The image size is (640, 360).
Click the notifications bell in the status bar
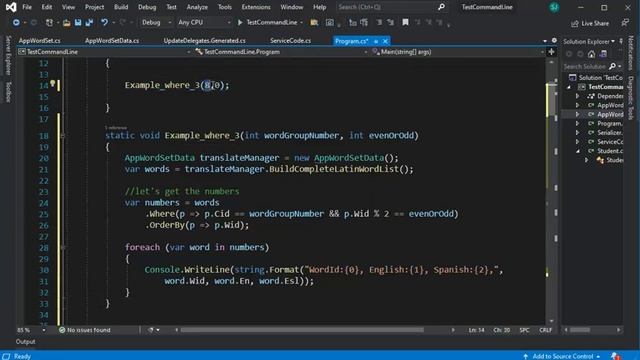point(616,356)
